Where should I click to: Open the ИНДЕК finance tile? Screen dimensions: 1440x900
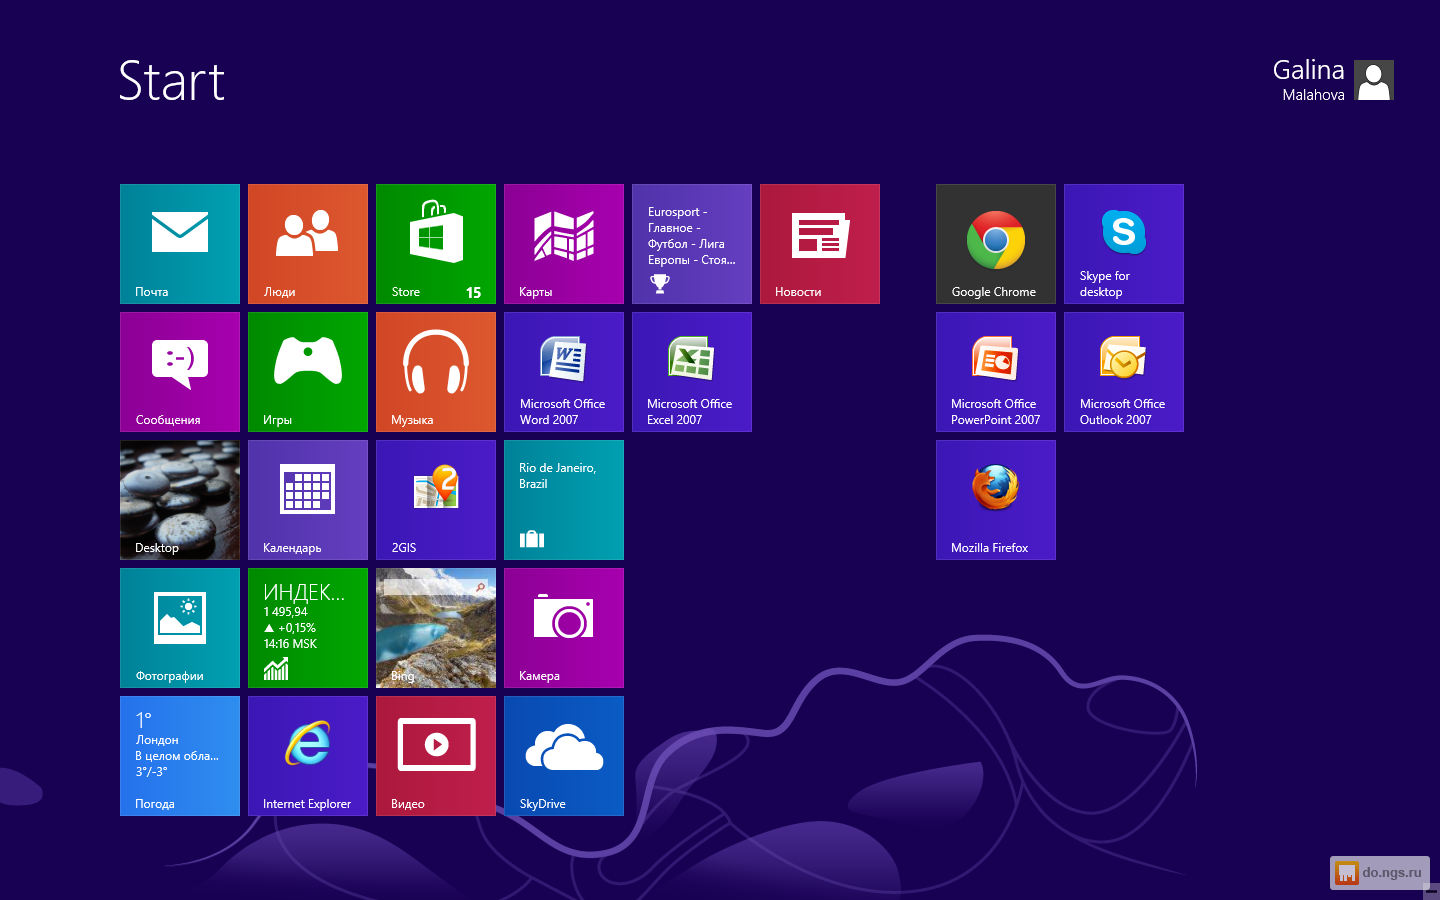308,628
